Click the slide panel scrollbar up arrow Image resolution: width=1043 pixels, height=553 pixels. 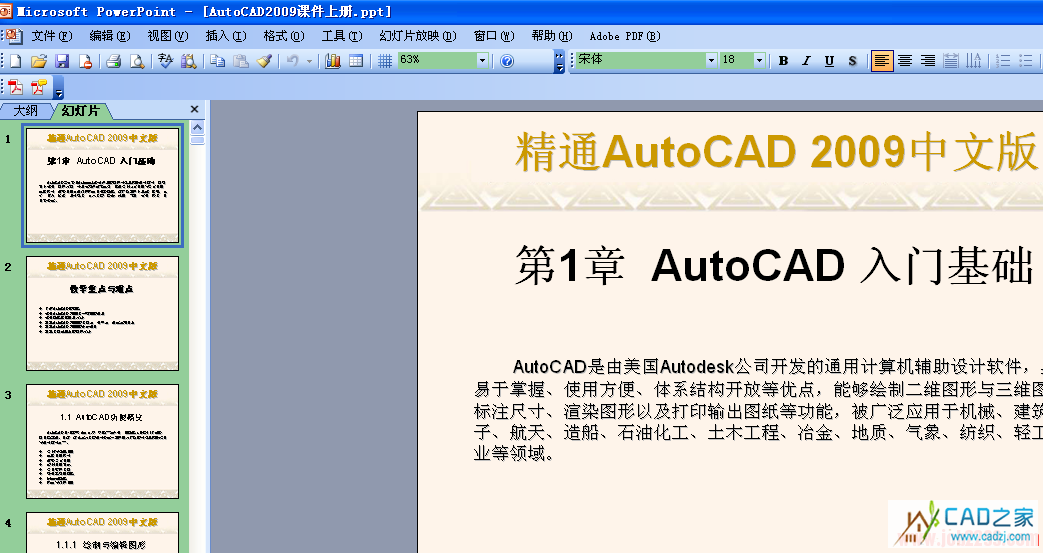coord(197,128)
